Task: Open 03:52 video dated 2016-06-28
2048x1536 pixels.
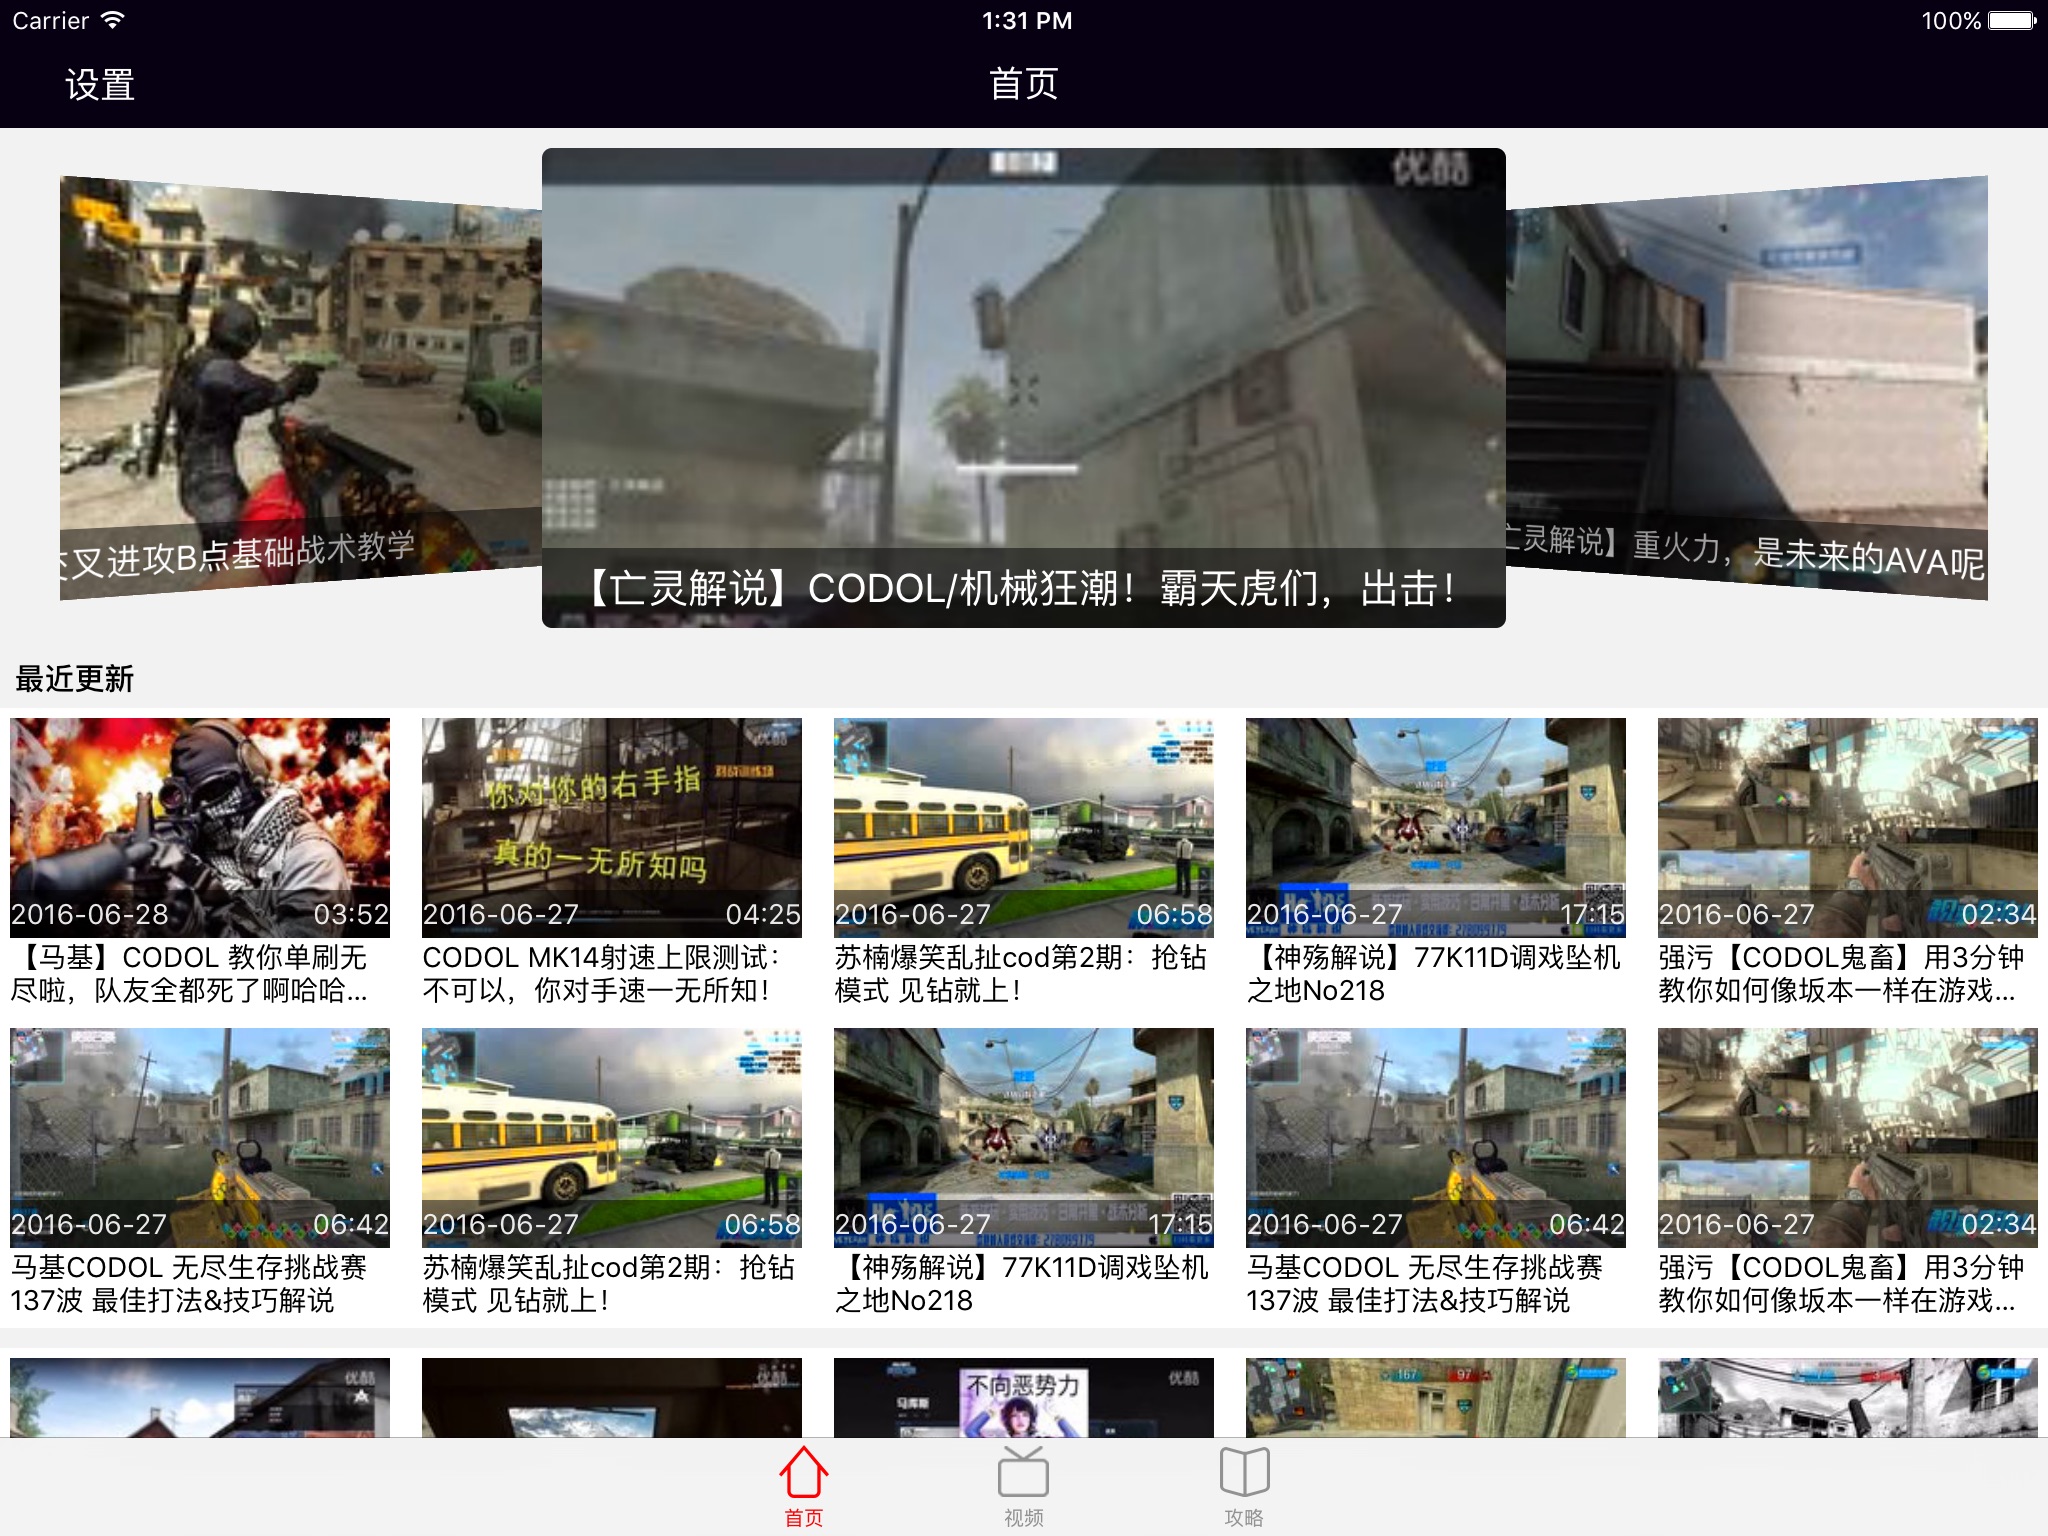Action: pos(200,826)
